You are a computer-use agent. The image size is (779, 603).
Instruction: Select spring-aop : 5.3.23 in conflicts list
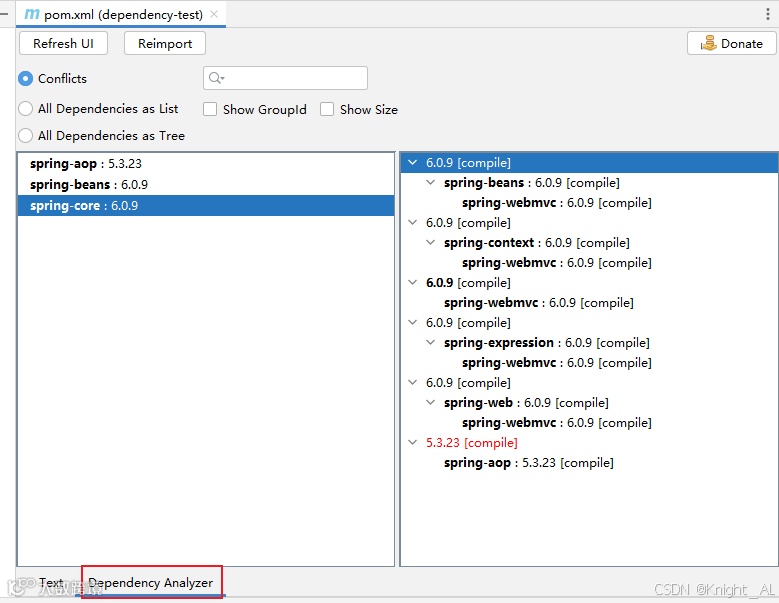point(206,163)
